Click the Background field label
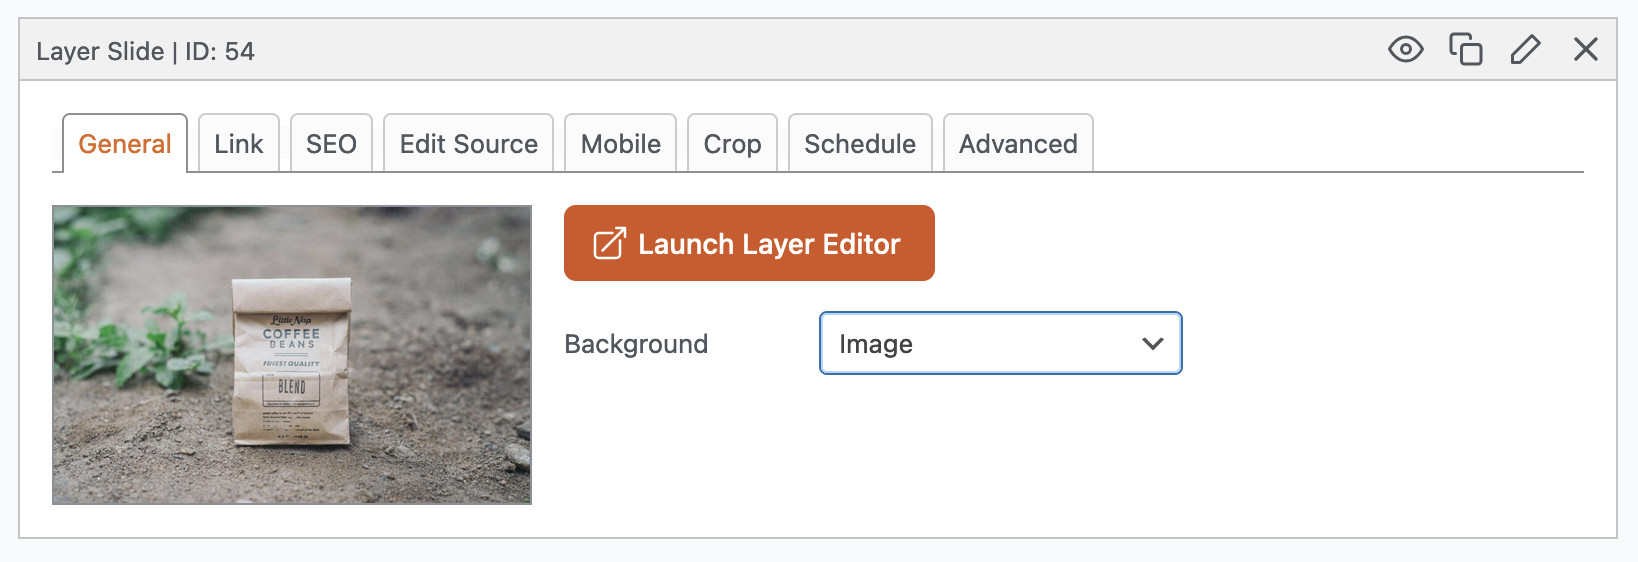This screenshot has width=1638, height=562. click(636, 344)
